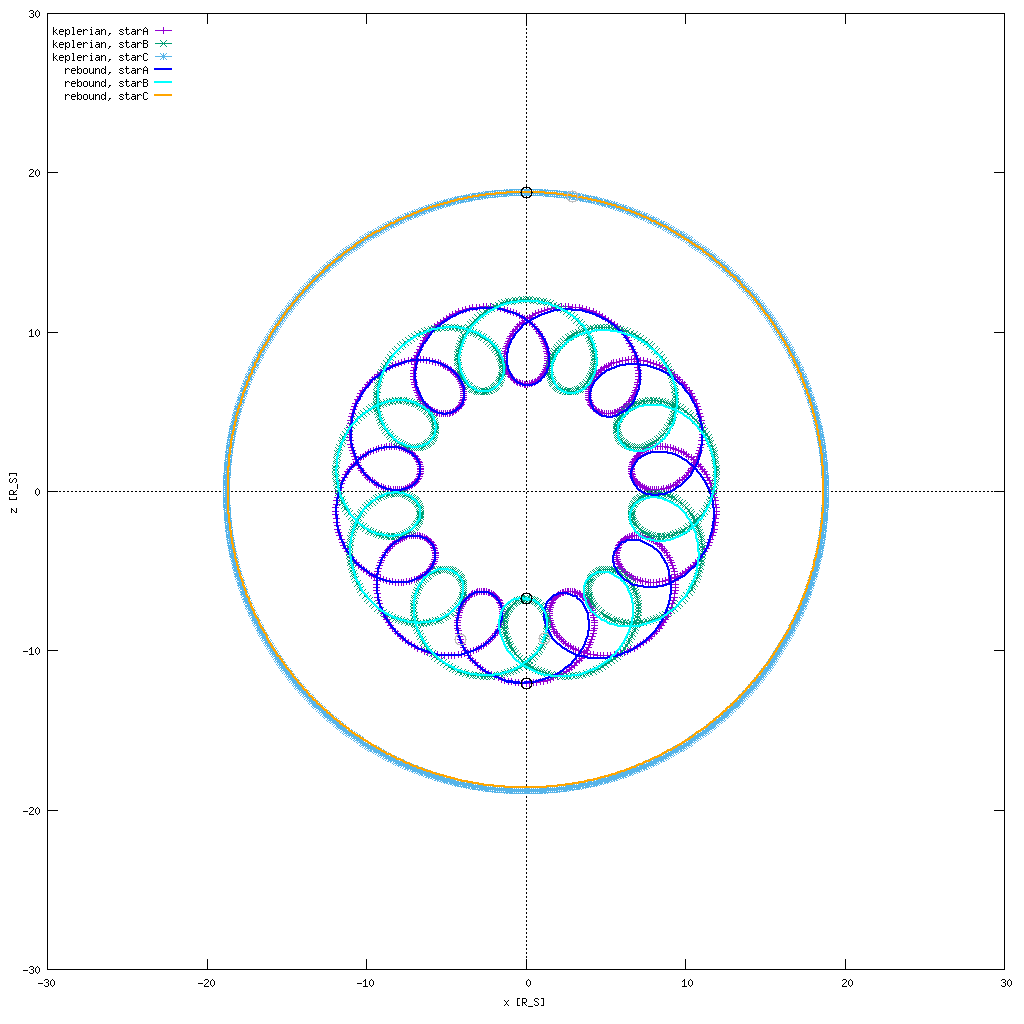Image resolution: width=1024 pixels, height=1024 pixels.
Task: Click the 'rebound, starA' legend label
Action: tap(106, 71)
